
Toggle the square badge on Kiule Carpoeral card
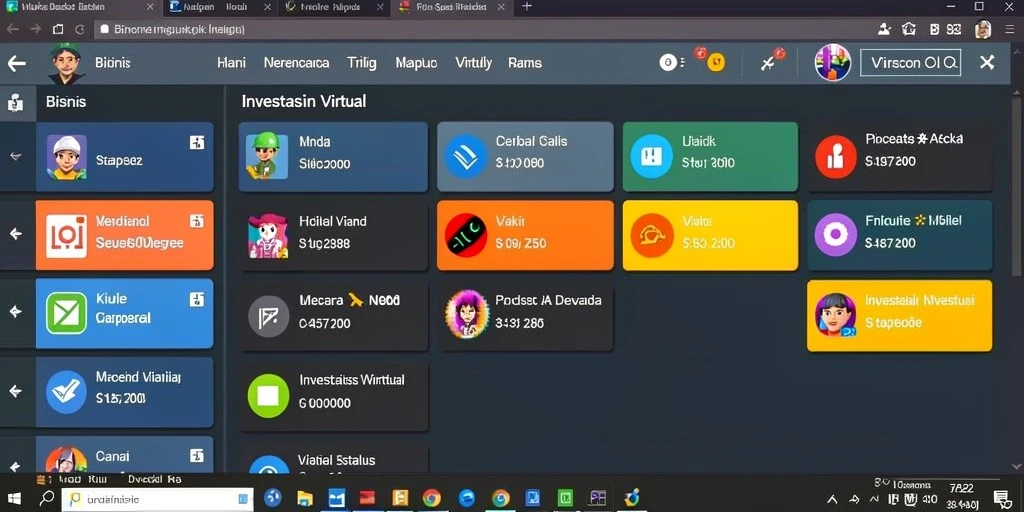pyautogui.click(x=197, y=300)
